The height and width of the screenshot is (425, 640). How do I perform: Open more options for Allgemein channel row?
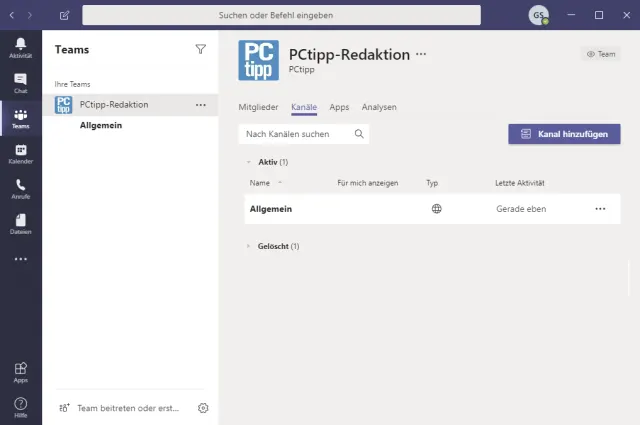click(600, 209)
